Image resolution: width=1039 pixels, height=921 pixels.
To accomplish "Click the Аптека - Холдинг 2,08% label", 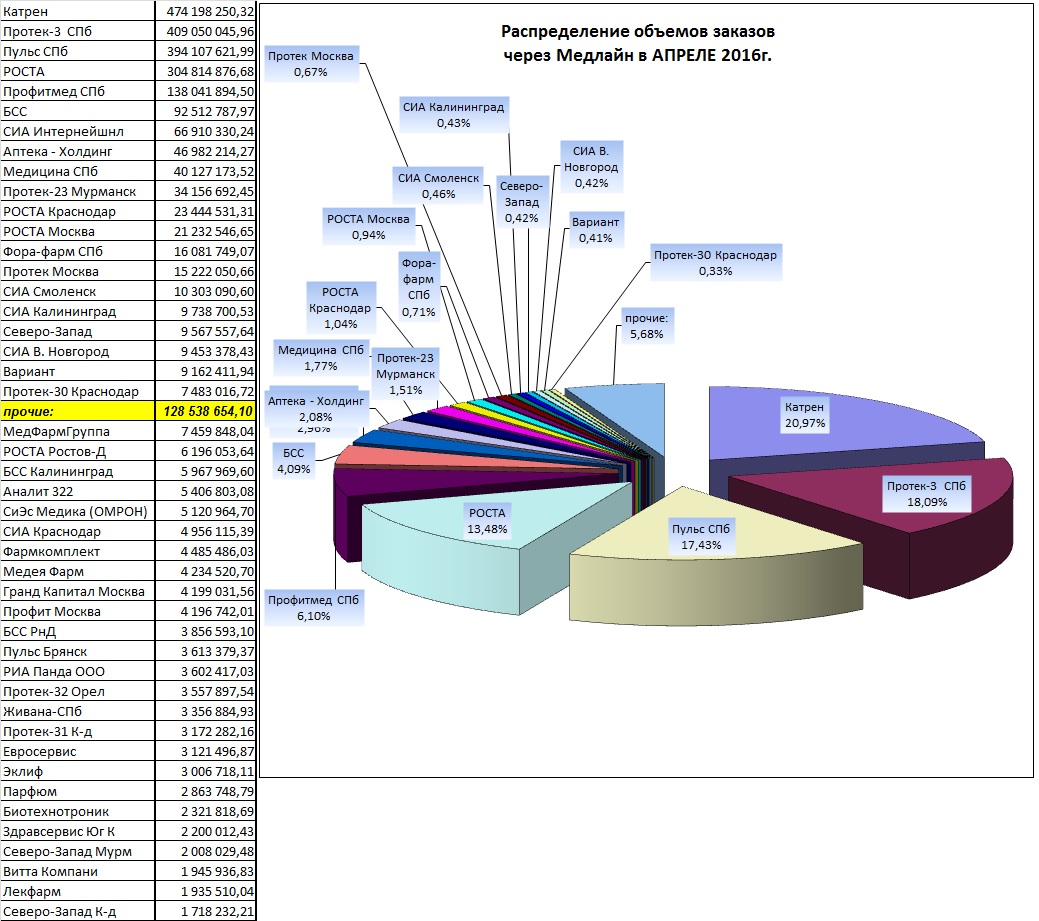I will click(316, 409).
